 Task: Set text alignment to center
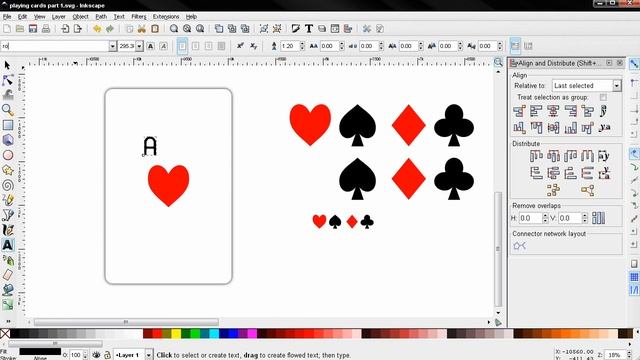[196, 46]
